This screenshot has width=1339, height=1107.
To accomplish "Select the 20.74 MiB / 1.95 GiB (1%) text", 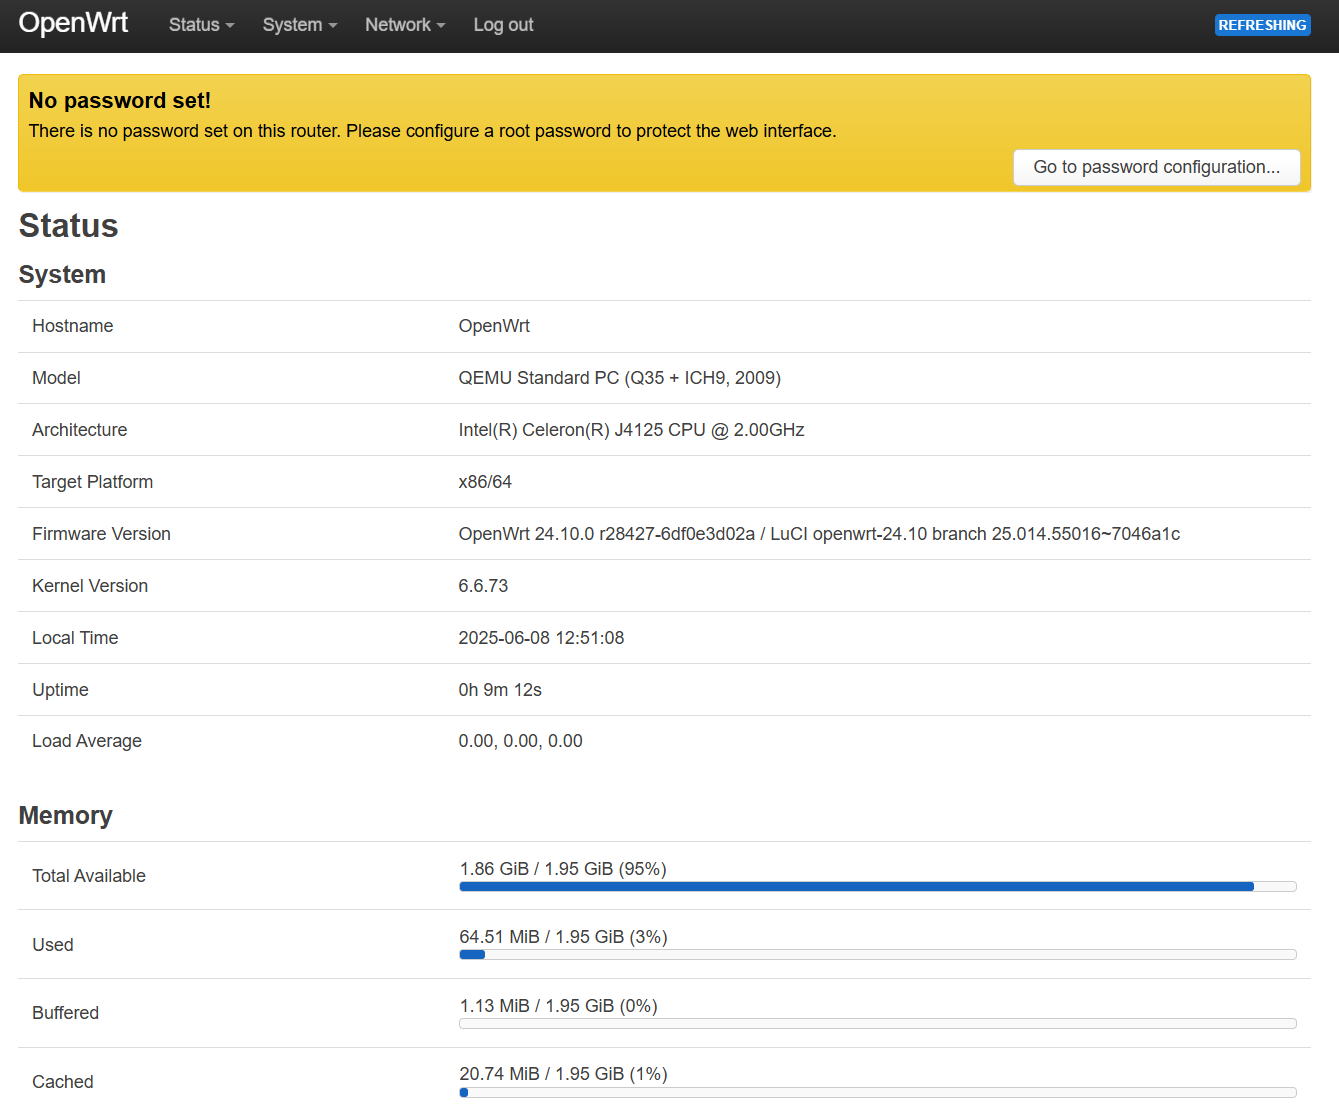I will pyautogui.click(x=563, y=1074).
